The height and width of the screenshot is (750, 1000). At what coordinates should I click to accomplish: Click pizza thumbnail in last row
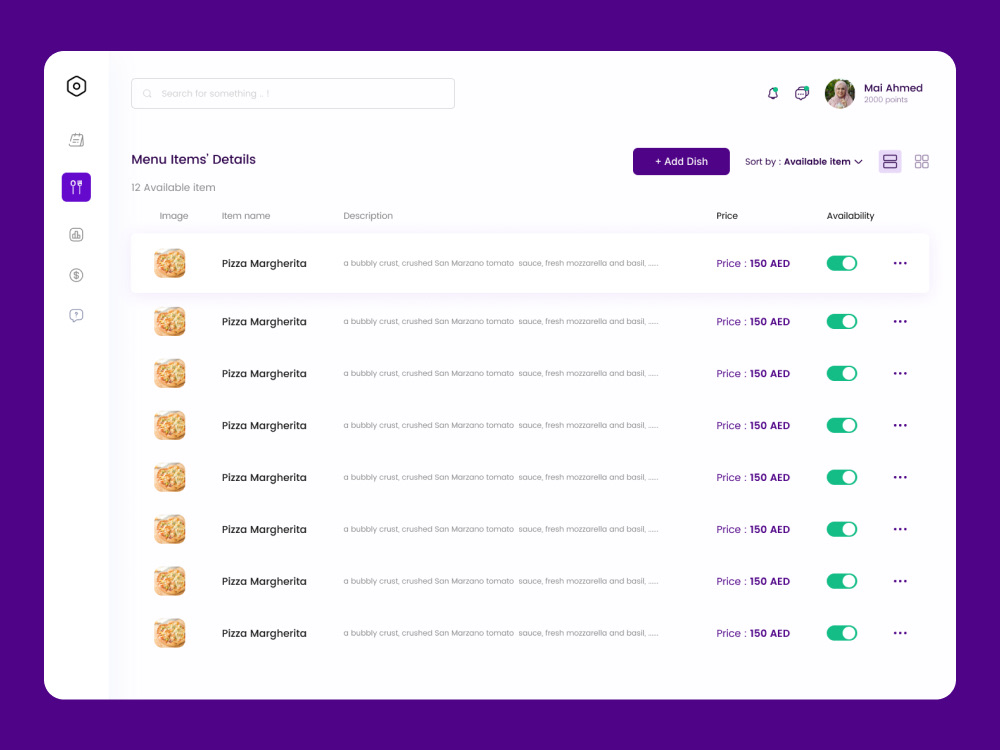point(170,633)
